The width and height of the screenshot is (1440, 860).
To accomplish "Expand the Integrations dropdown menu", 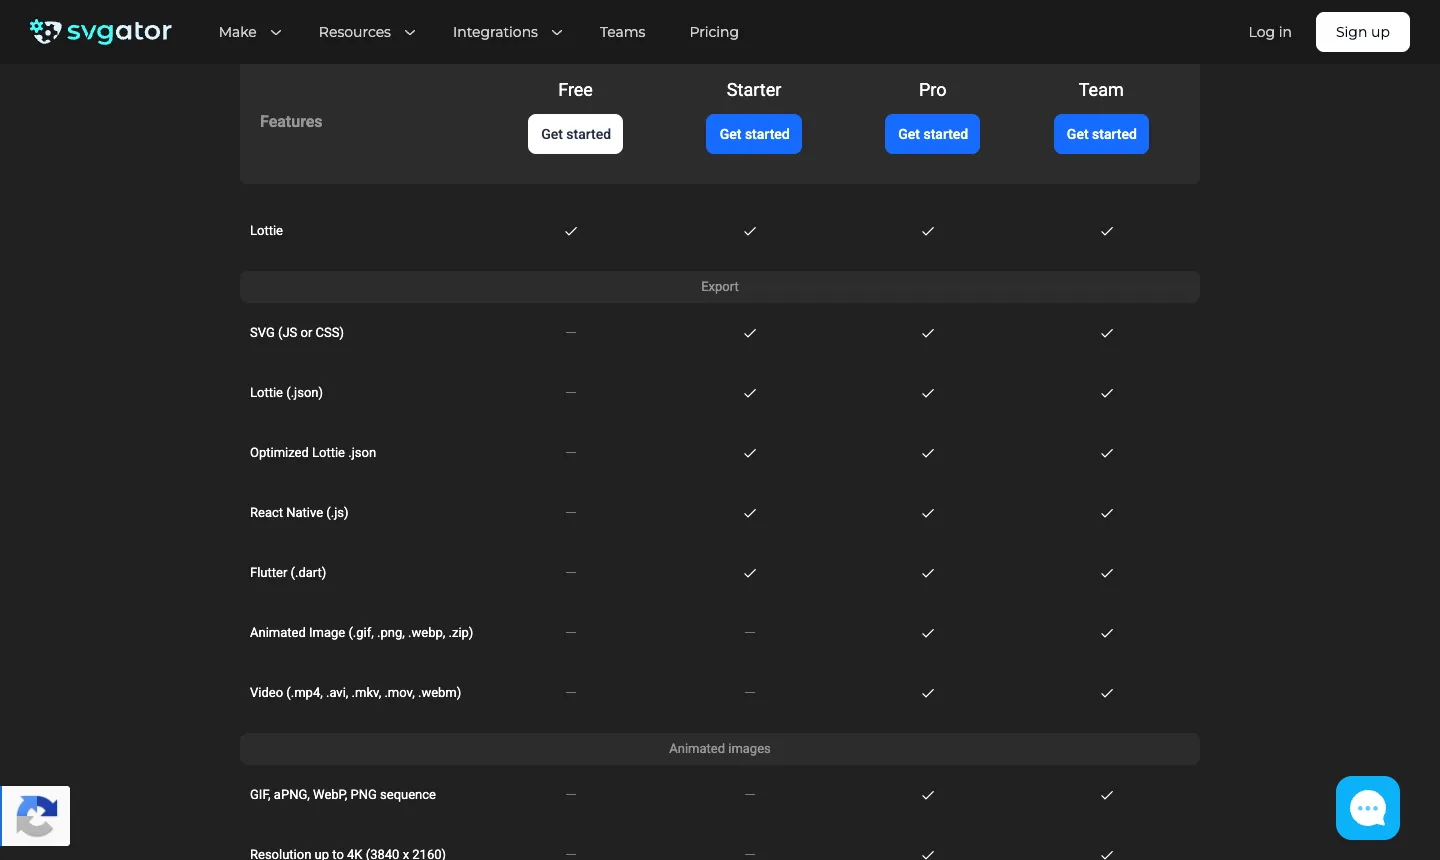I will tap(508, 32).
